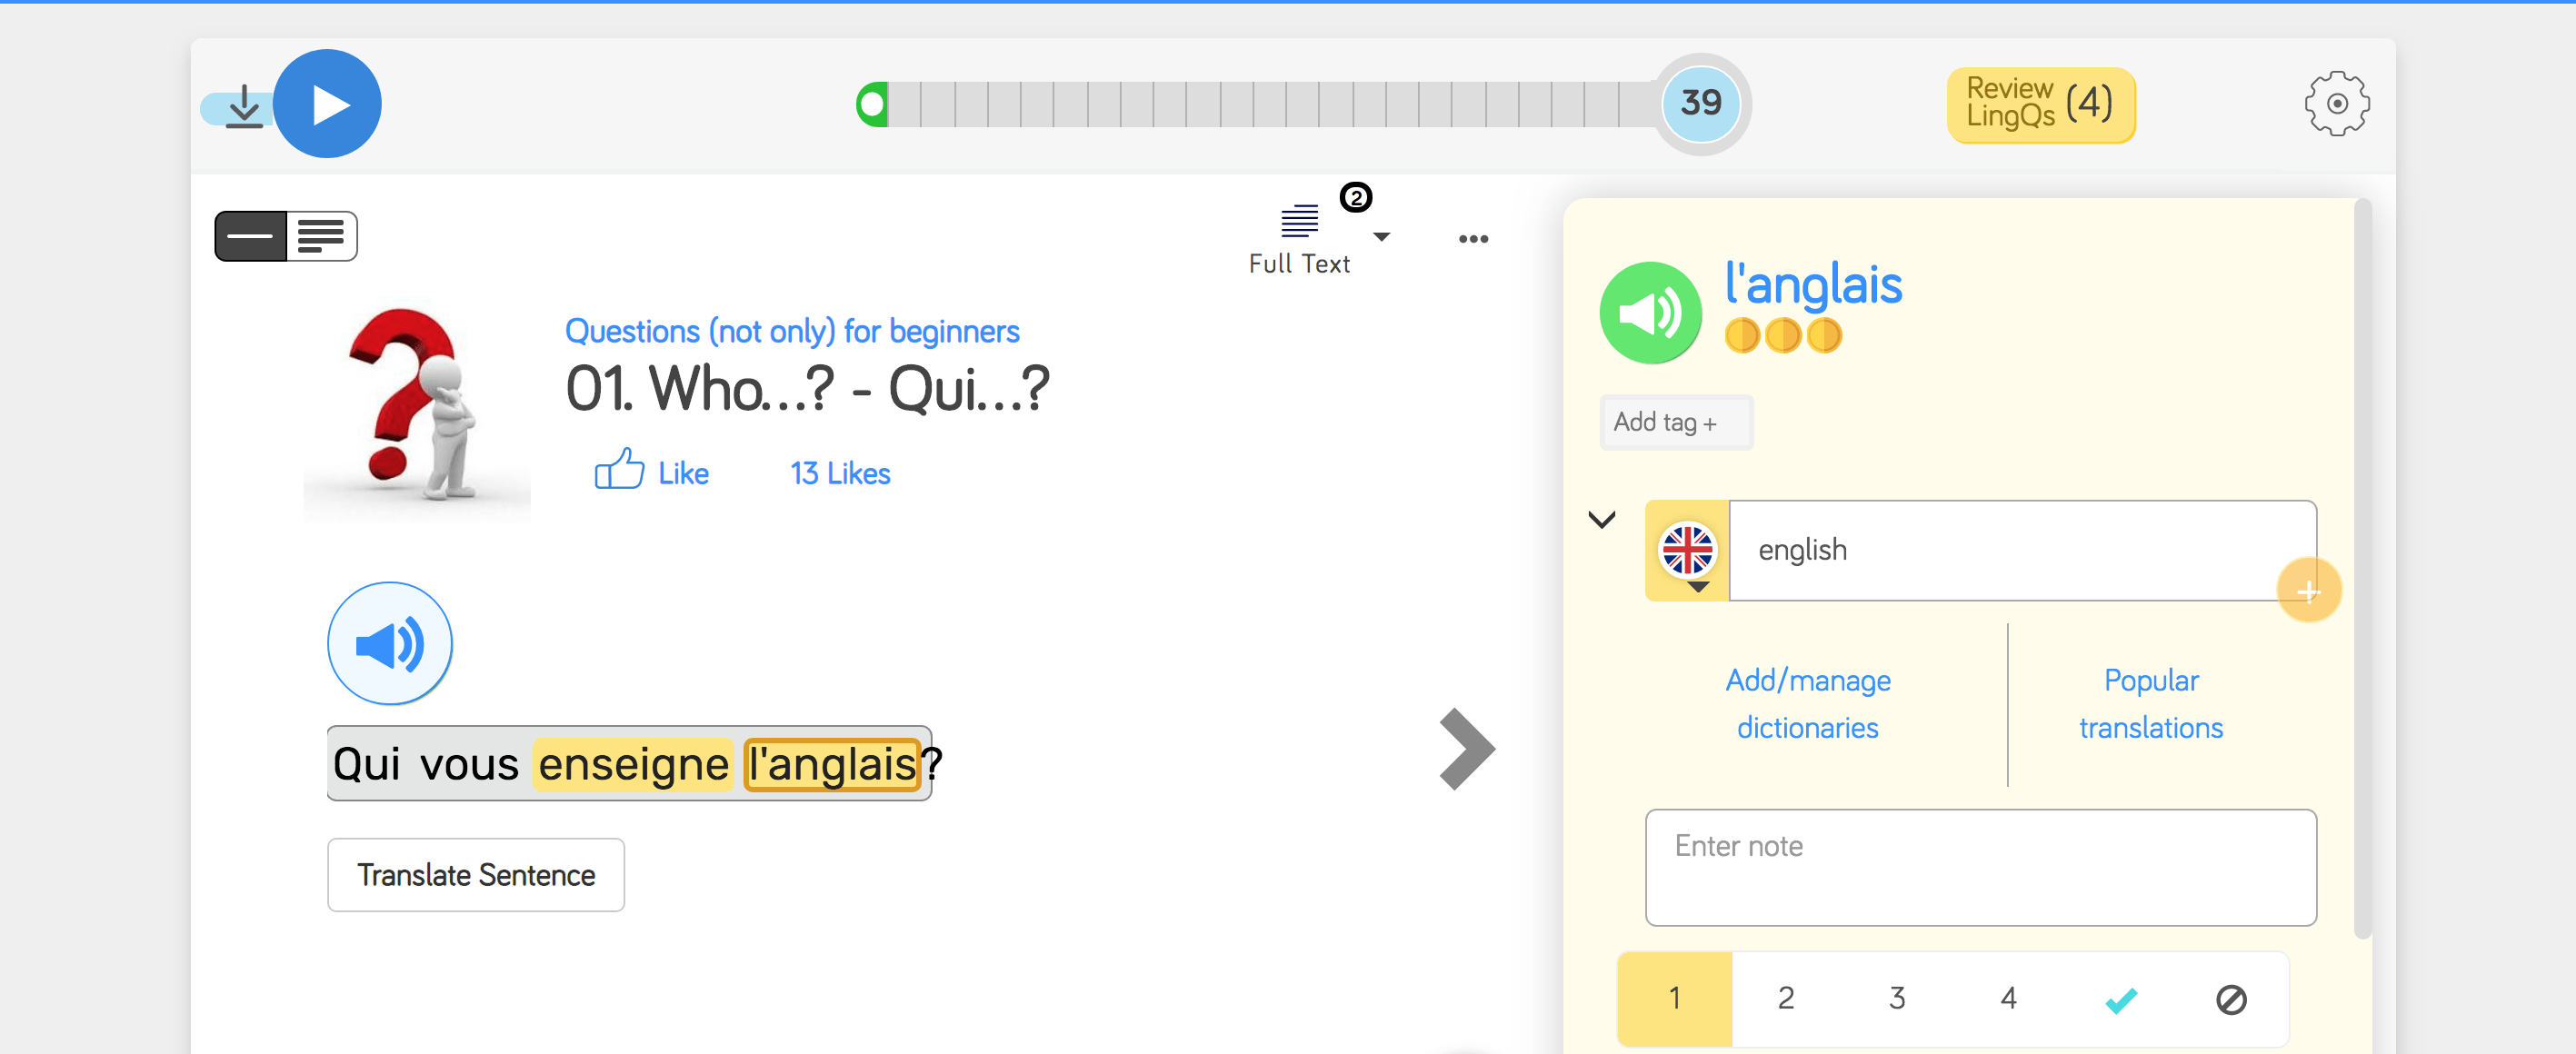The width and height of the screenshot is (2576, 1054).
Task: Switch to page view mode toggle
Action: coord(321,237)
